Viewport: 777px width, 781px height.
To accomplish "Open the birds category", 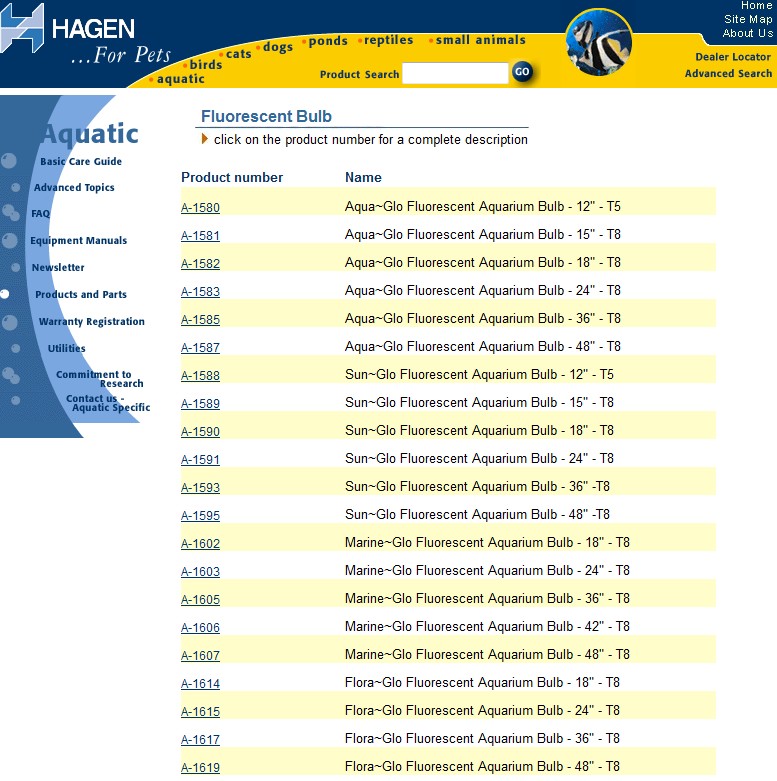I will point(206,64).
